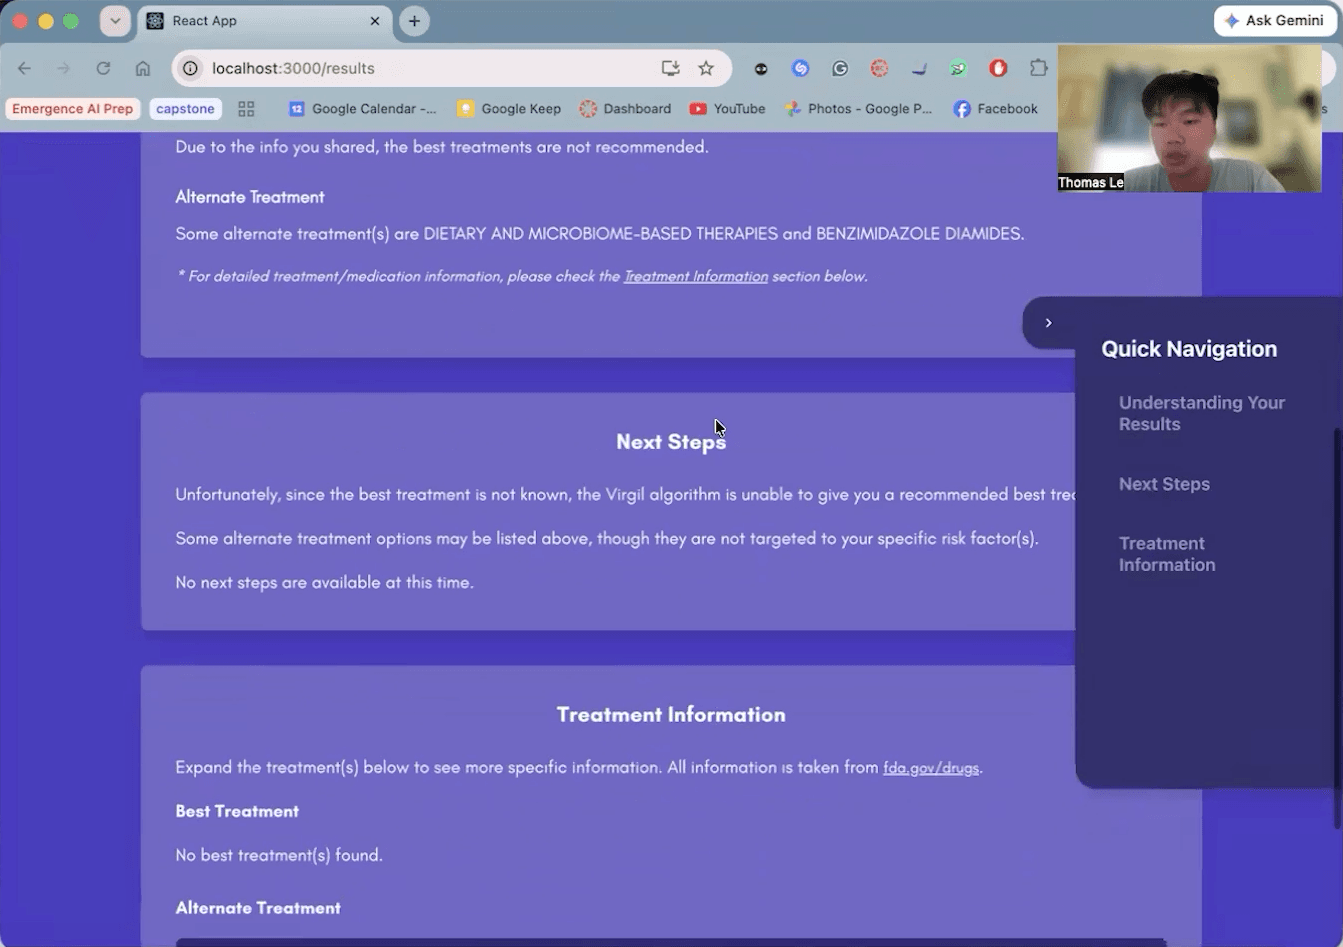Click the Best Treatment subheading

coord(237,811)
